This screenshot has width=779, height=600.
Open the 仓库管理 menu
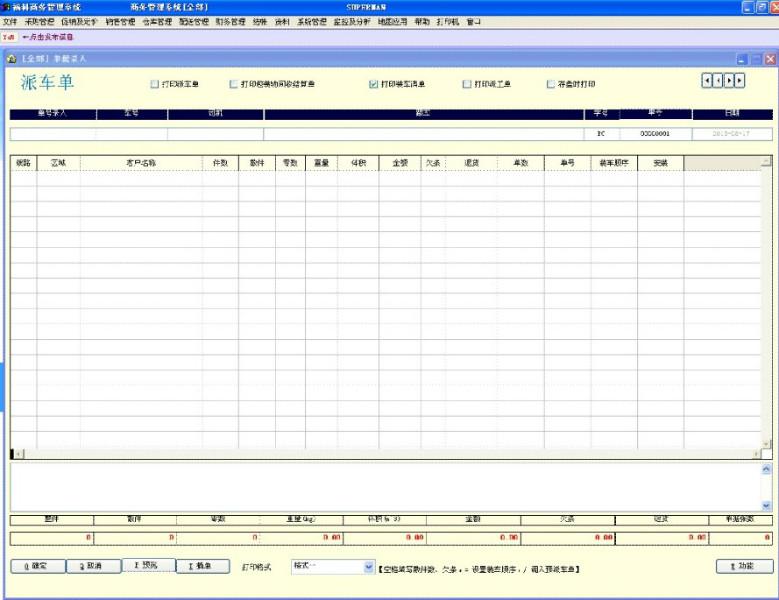point(157,21)
